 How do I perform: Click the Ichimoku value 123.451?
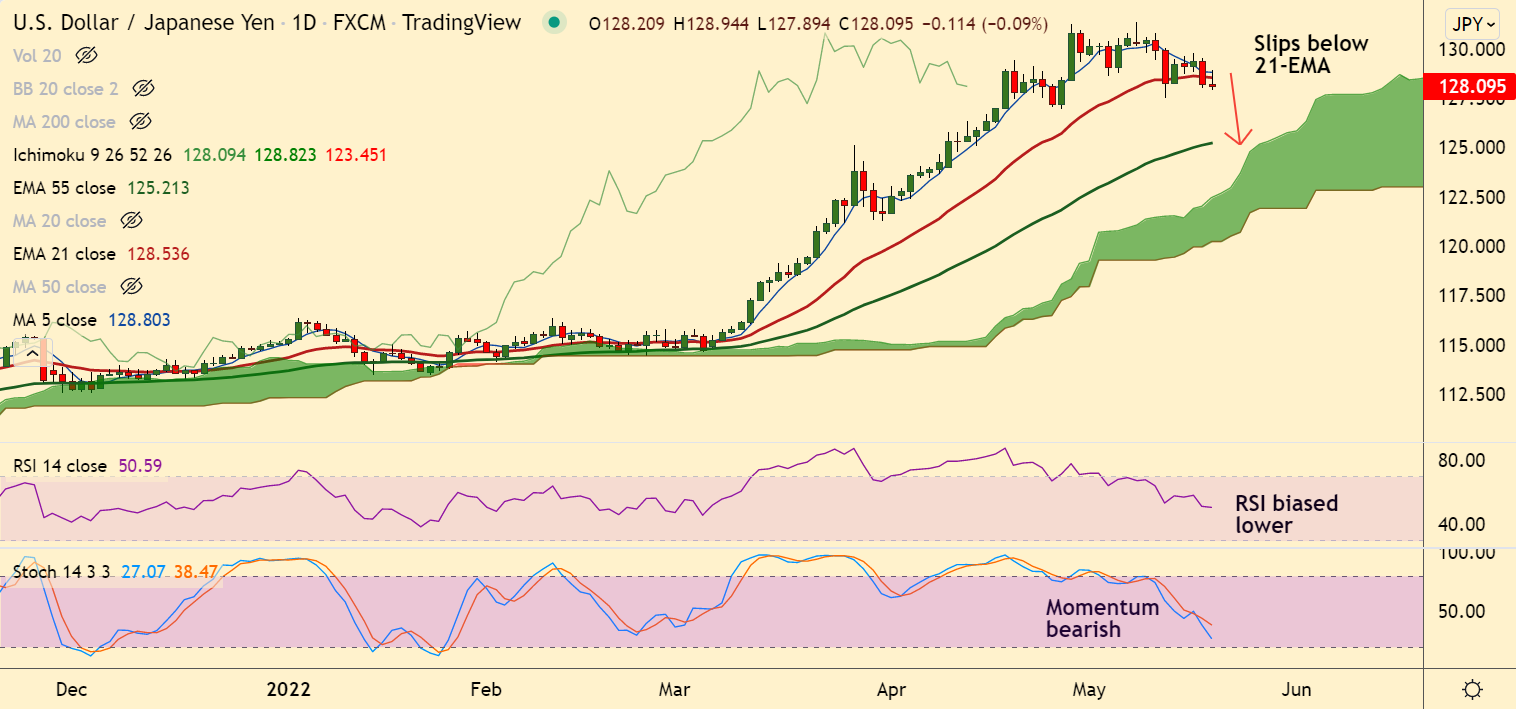(354, 155)
